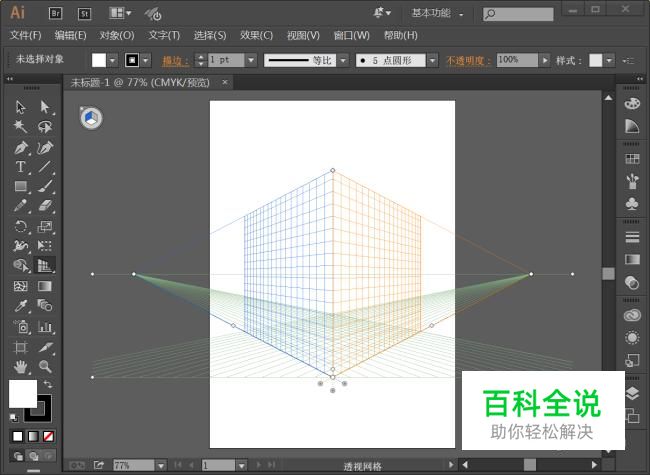
Task: Open the 样式 graphic style dropdown
Action: (609, 61)
